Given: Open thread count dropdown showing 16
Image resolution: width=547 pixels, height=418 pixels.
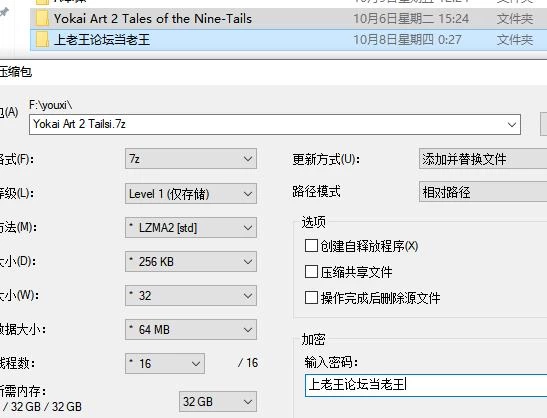Looking at the screenshot, I should point(165,364).
